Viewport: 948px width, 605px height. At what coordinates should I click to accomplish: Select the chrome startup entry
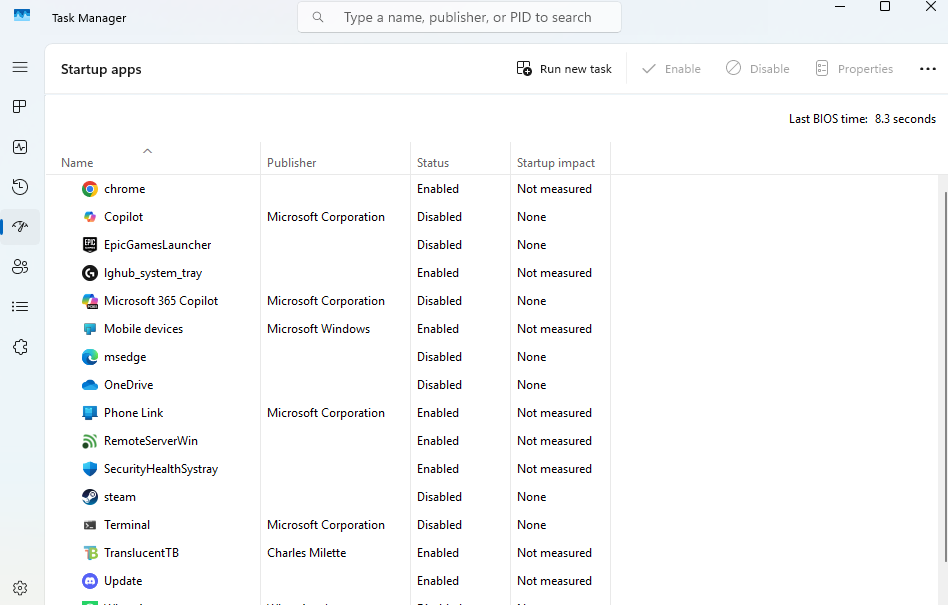point(124,189)
